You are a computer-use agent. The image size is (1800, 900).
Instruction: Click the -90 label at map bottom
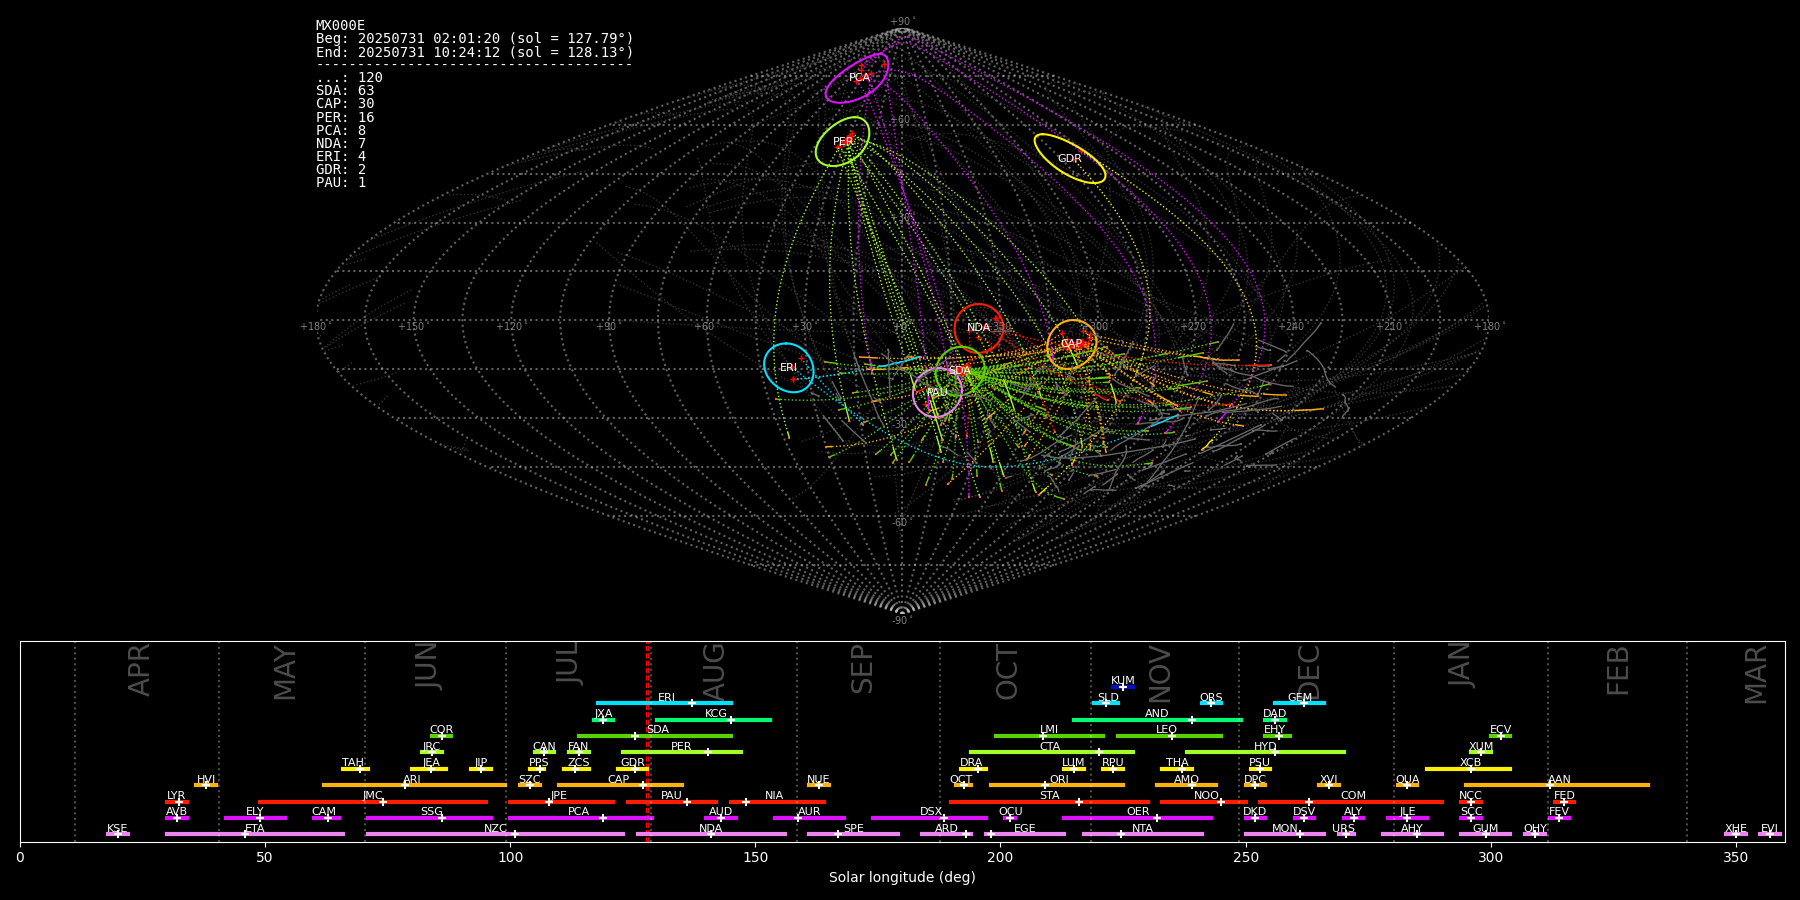coord(902,620)
